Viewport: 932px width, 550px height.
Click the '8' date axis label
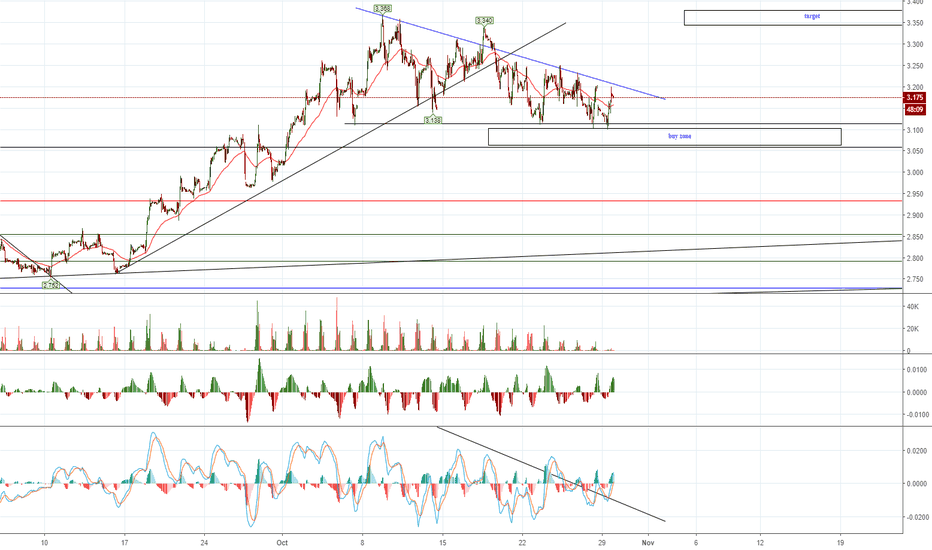(x=363, y=543)
